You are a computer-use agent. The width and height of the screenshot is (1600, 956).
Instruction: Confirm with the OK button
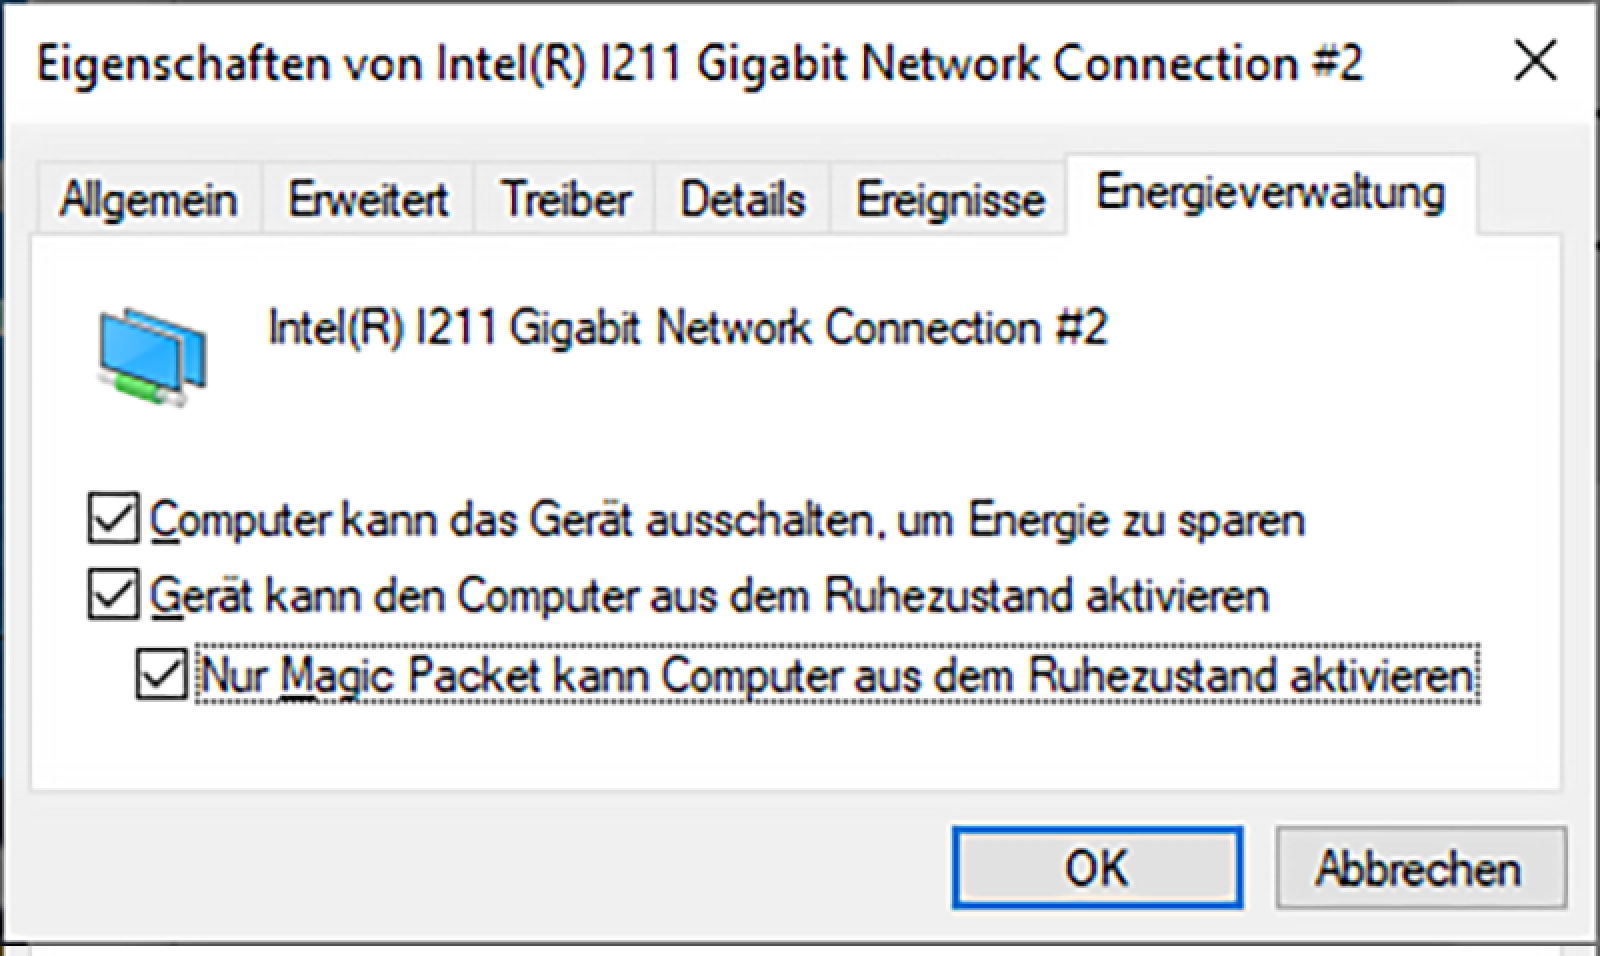1096,867
